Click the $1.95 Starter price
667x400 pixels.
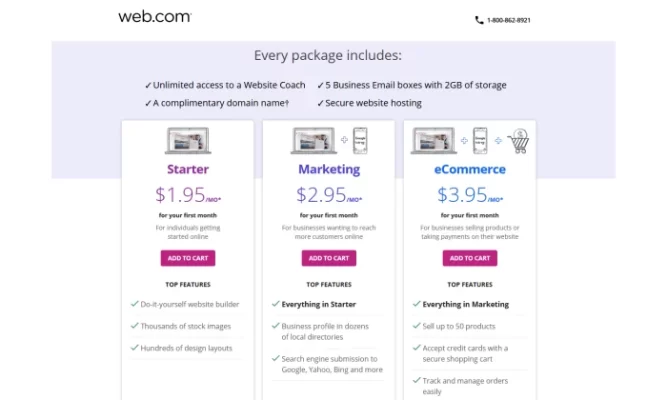pyautogui.click(x=188, y=195)
